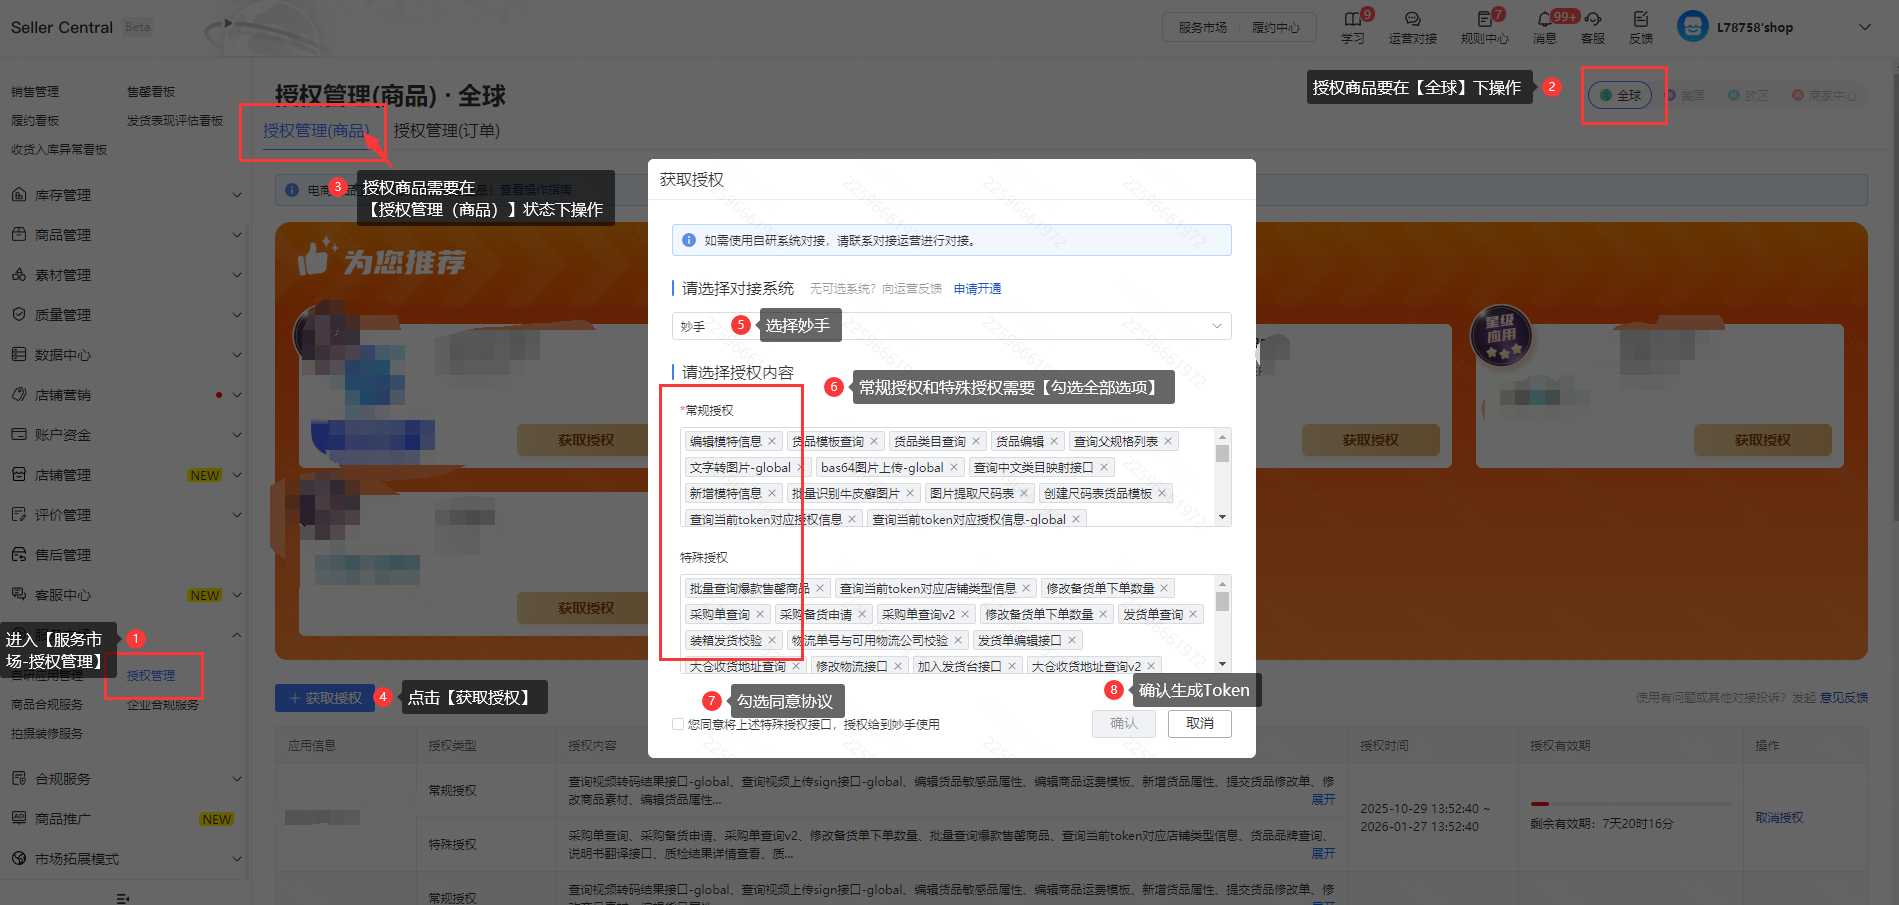Check the agreement checkbox for 妙手 authorization

point(679,724)
